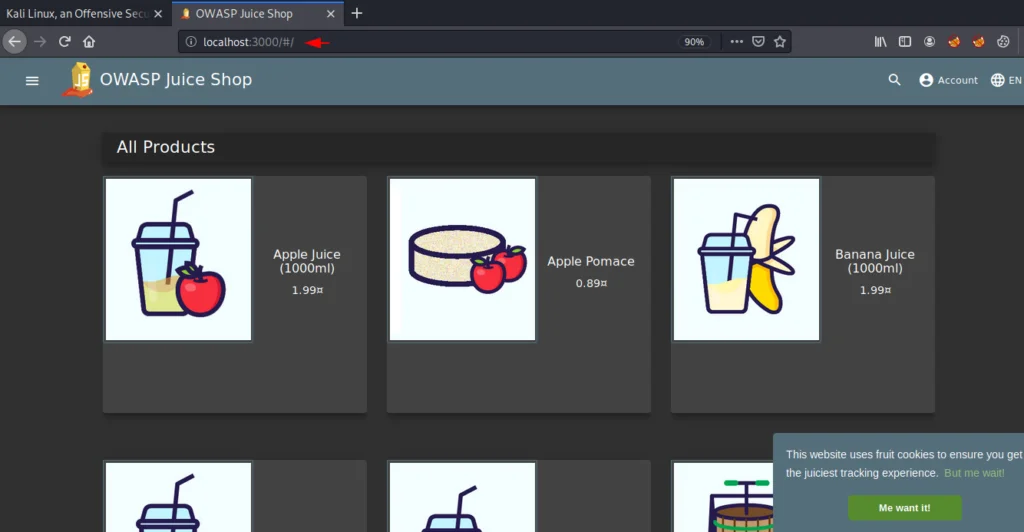
Task: Open the Apple Juice product image
Action: [x=178, y=259]
